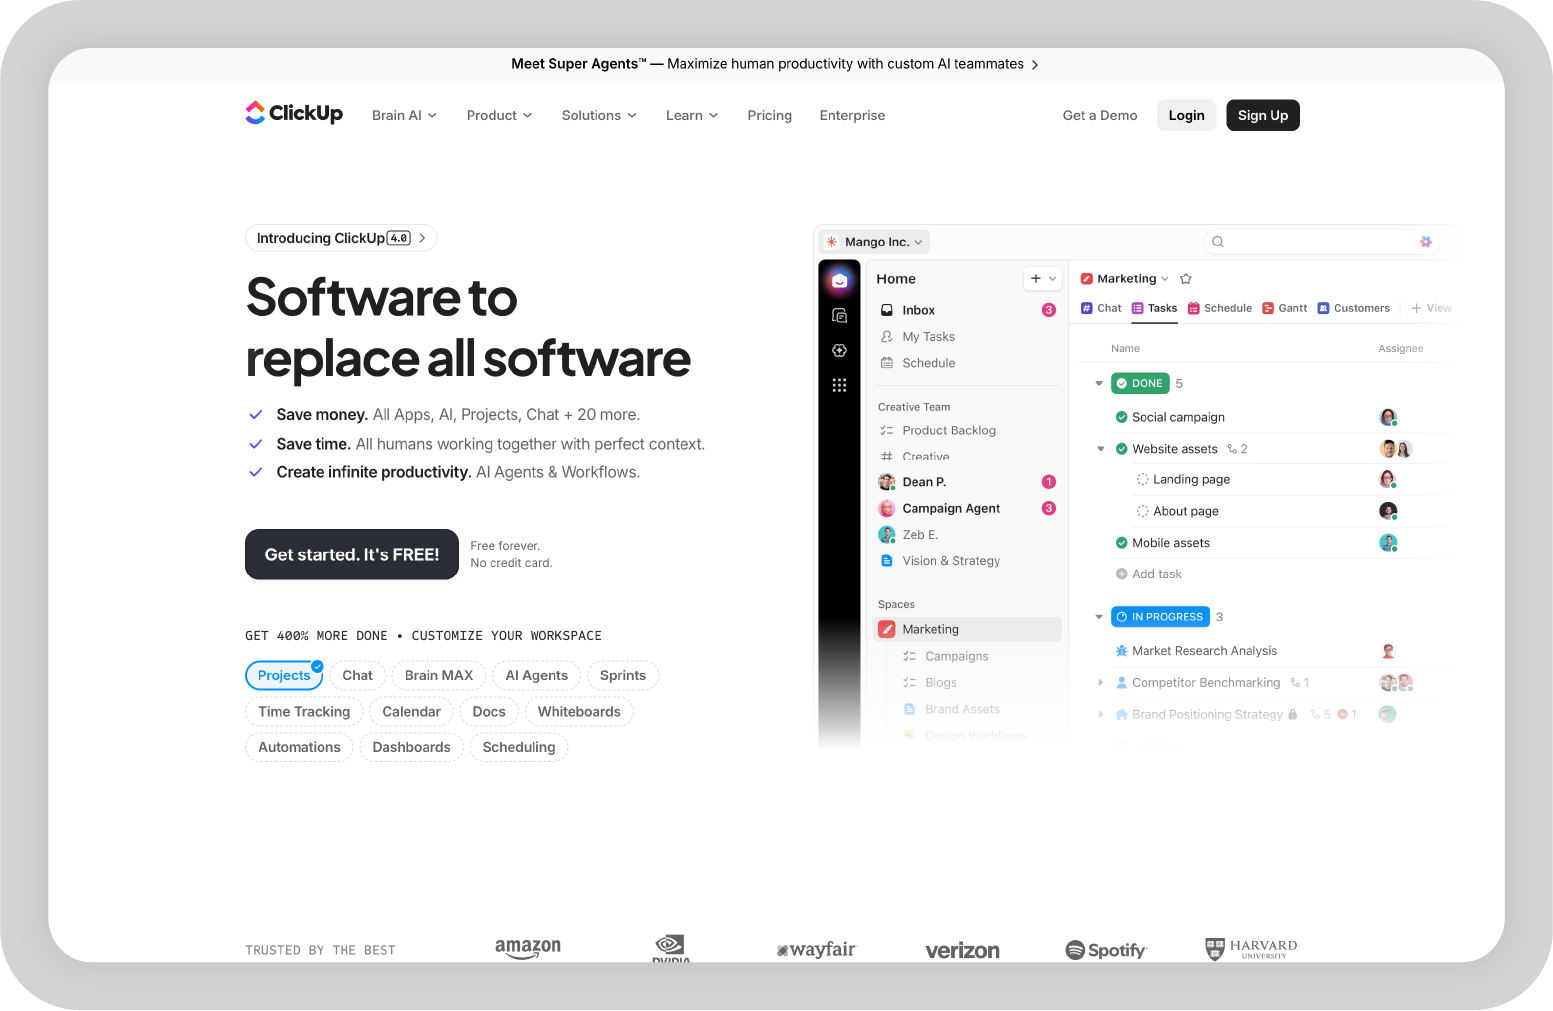Viewport: 1553px width, 1011px height.
Task: Select the Brain MAX chip
Action: coord(439,676)
